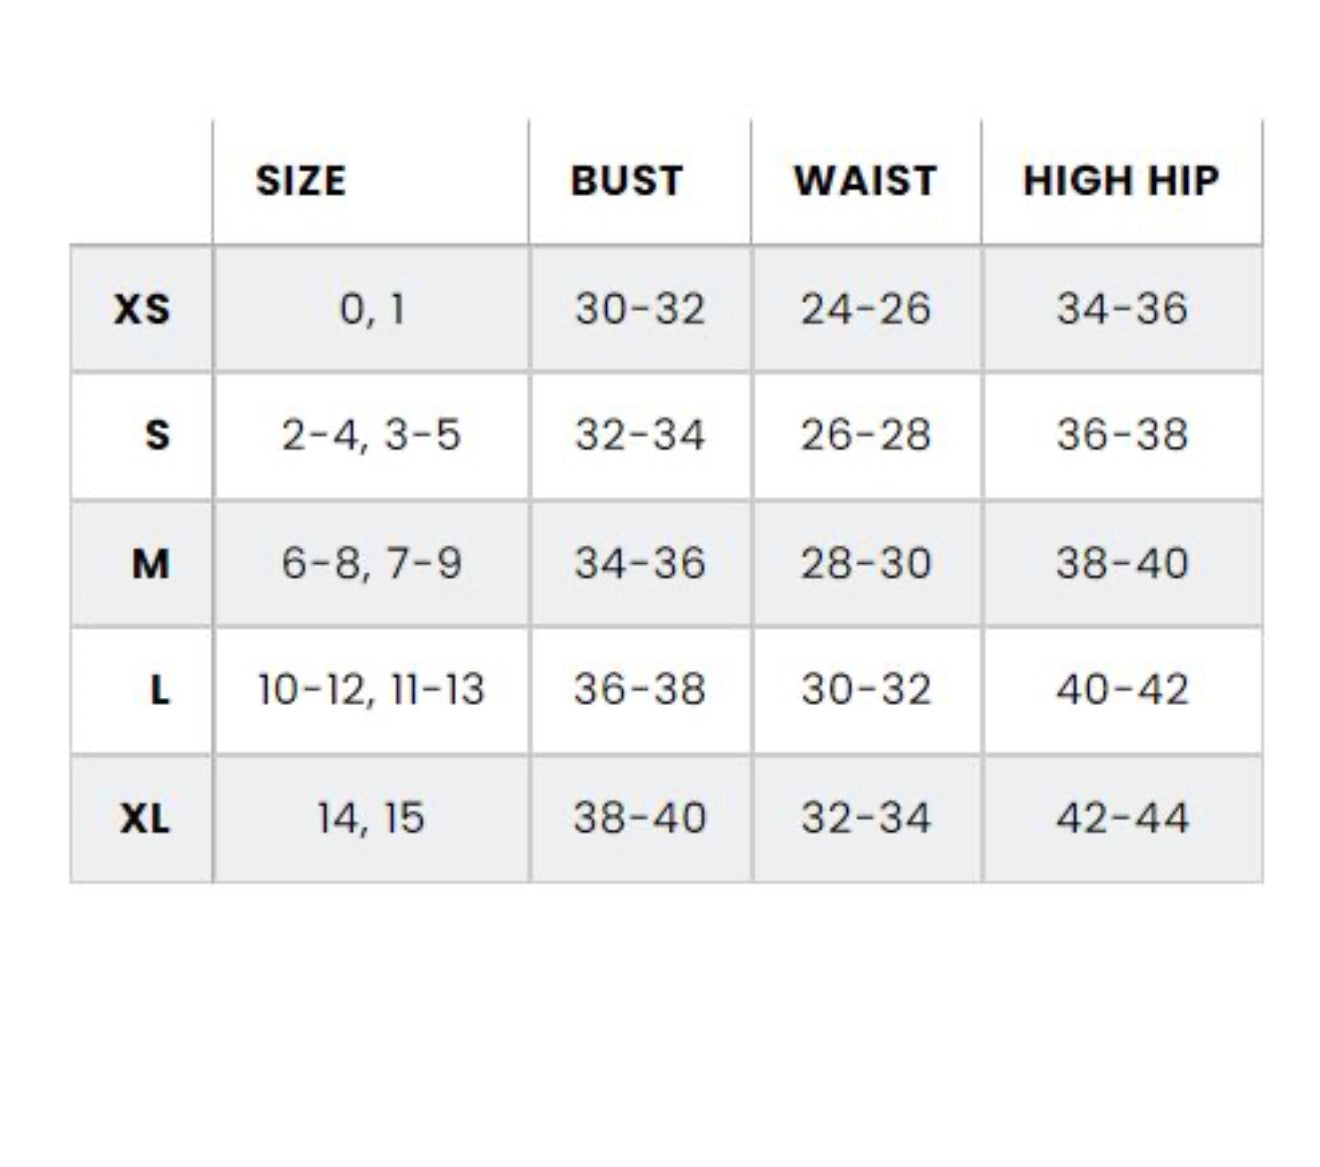
Task: Click the S row label
Action: pos(157,435)
